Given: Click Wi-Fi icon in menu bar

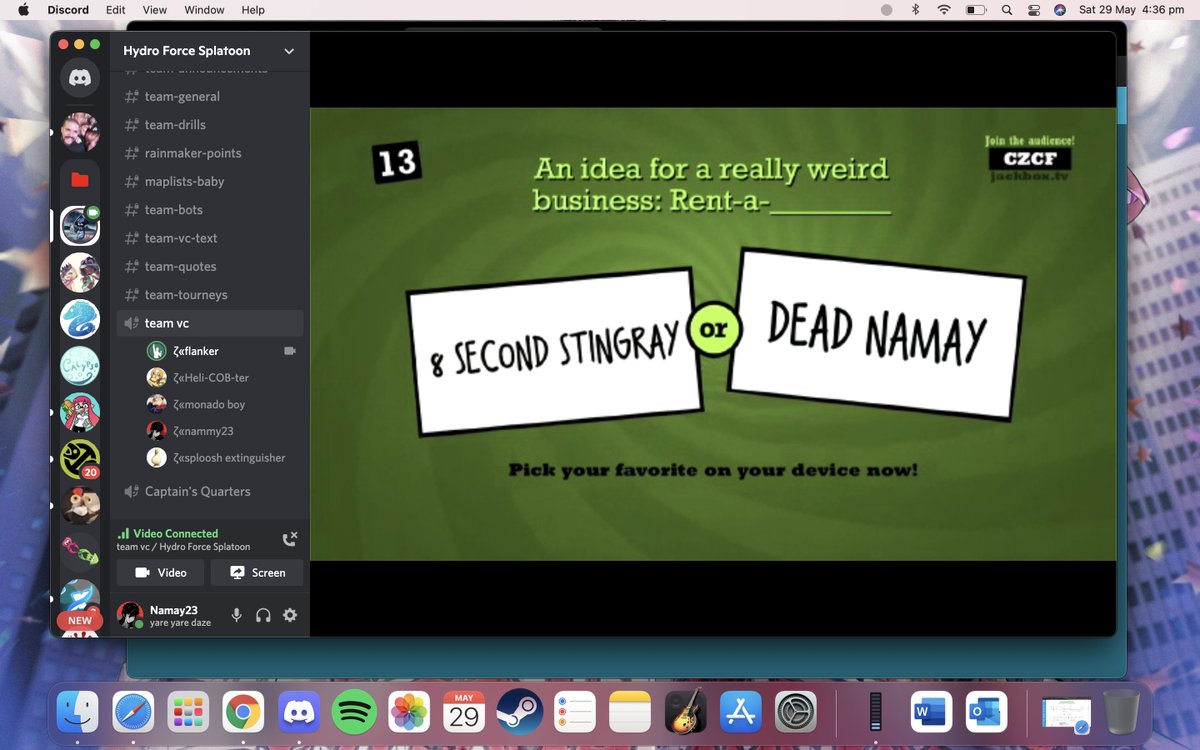Looking at the screenshot, I should click(944, 10).
